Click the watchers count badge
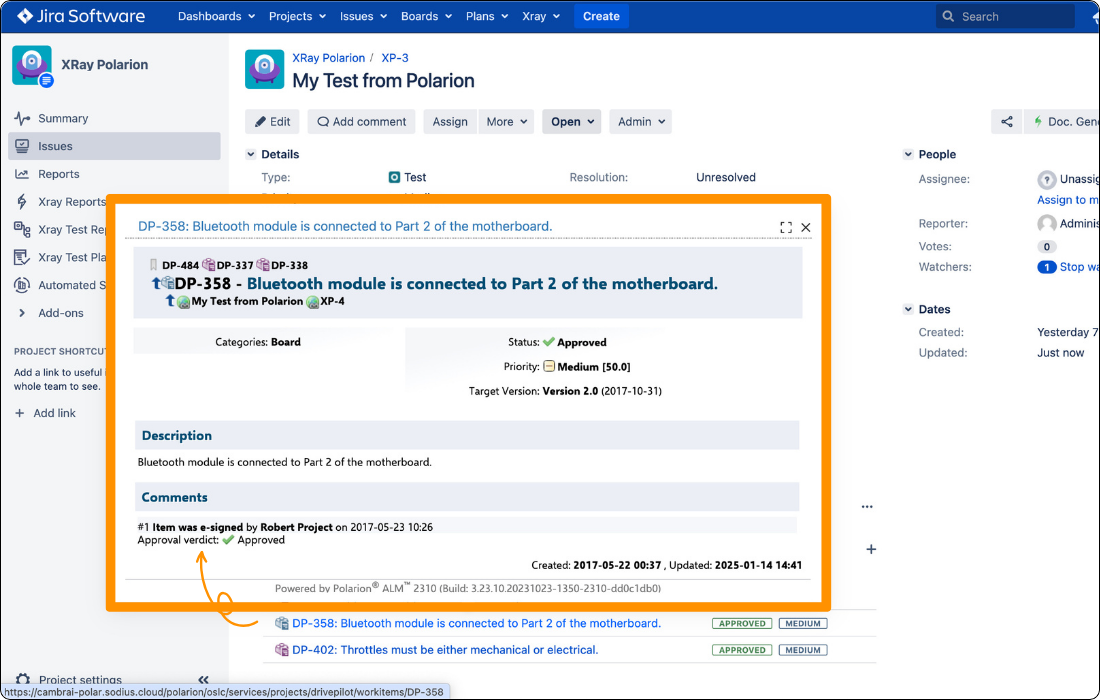Screen dimensions: 1100x700 click(1046, 267)
